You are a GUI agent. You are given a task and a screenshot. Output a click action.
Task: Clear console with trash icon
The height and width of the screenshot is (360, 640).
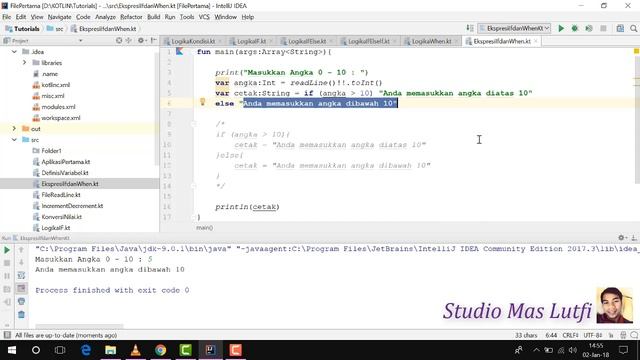click(x=21, y=314)
